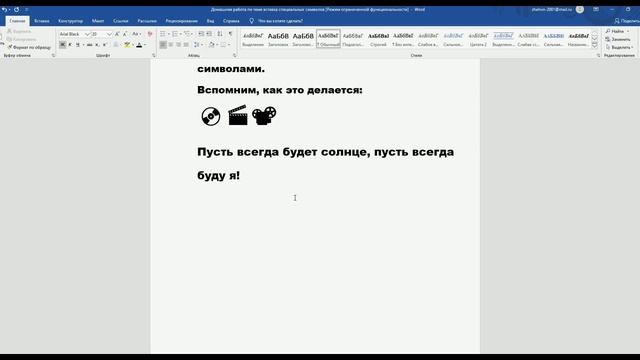Viewport: 640px width, 360px height.
Task: Click the user account avatar
Action: coord(580,9)
